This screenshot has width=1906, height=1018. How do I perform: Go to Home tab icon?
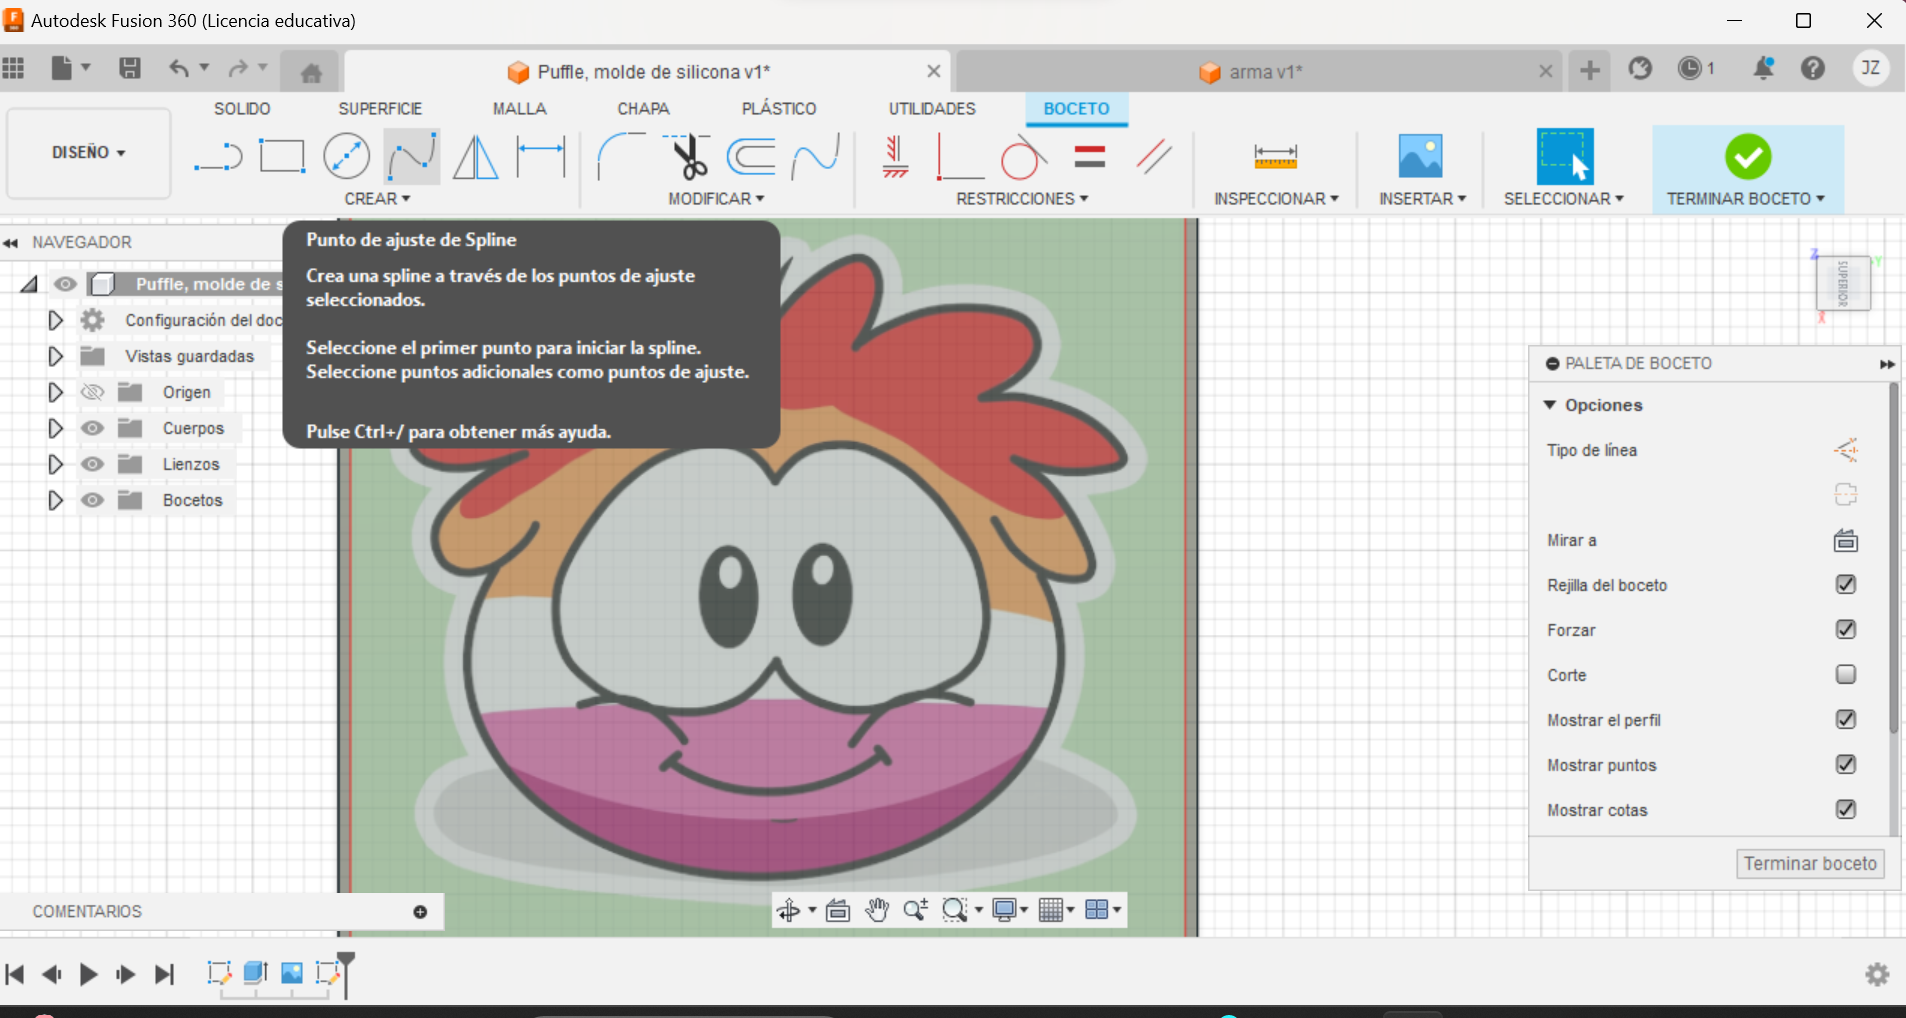pos(311,72)
